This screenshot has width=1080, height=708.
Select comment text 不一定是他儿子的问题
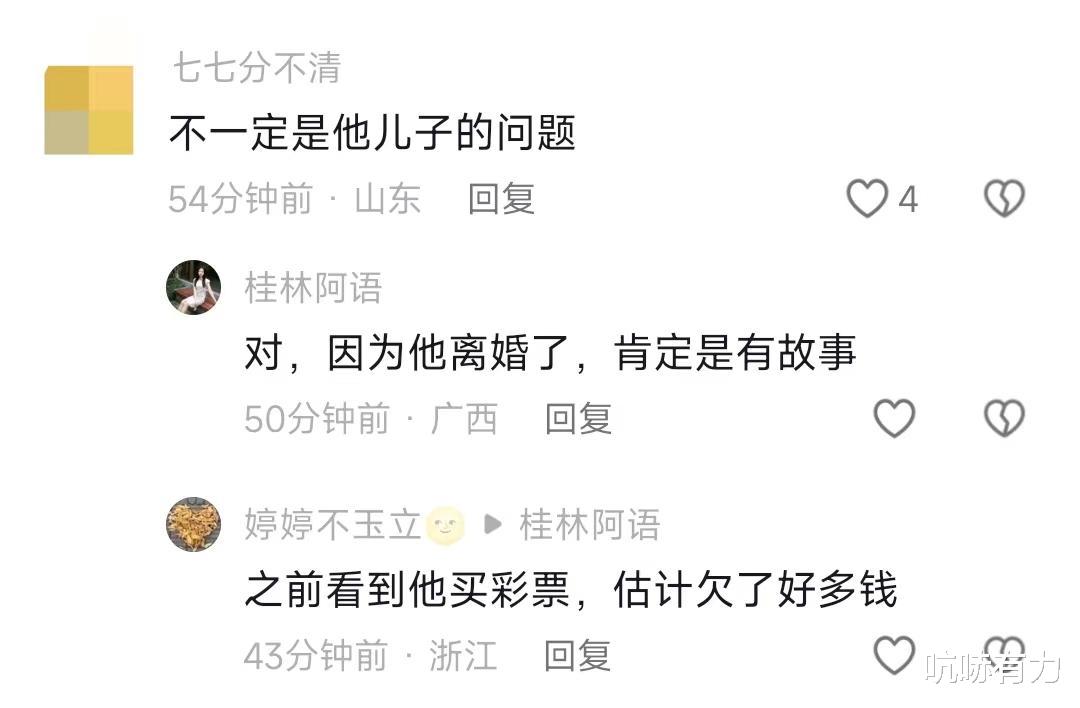[372, 133]
